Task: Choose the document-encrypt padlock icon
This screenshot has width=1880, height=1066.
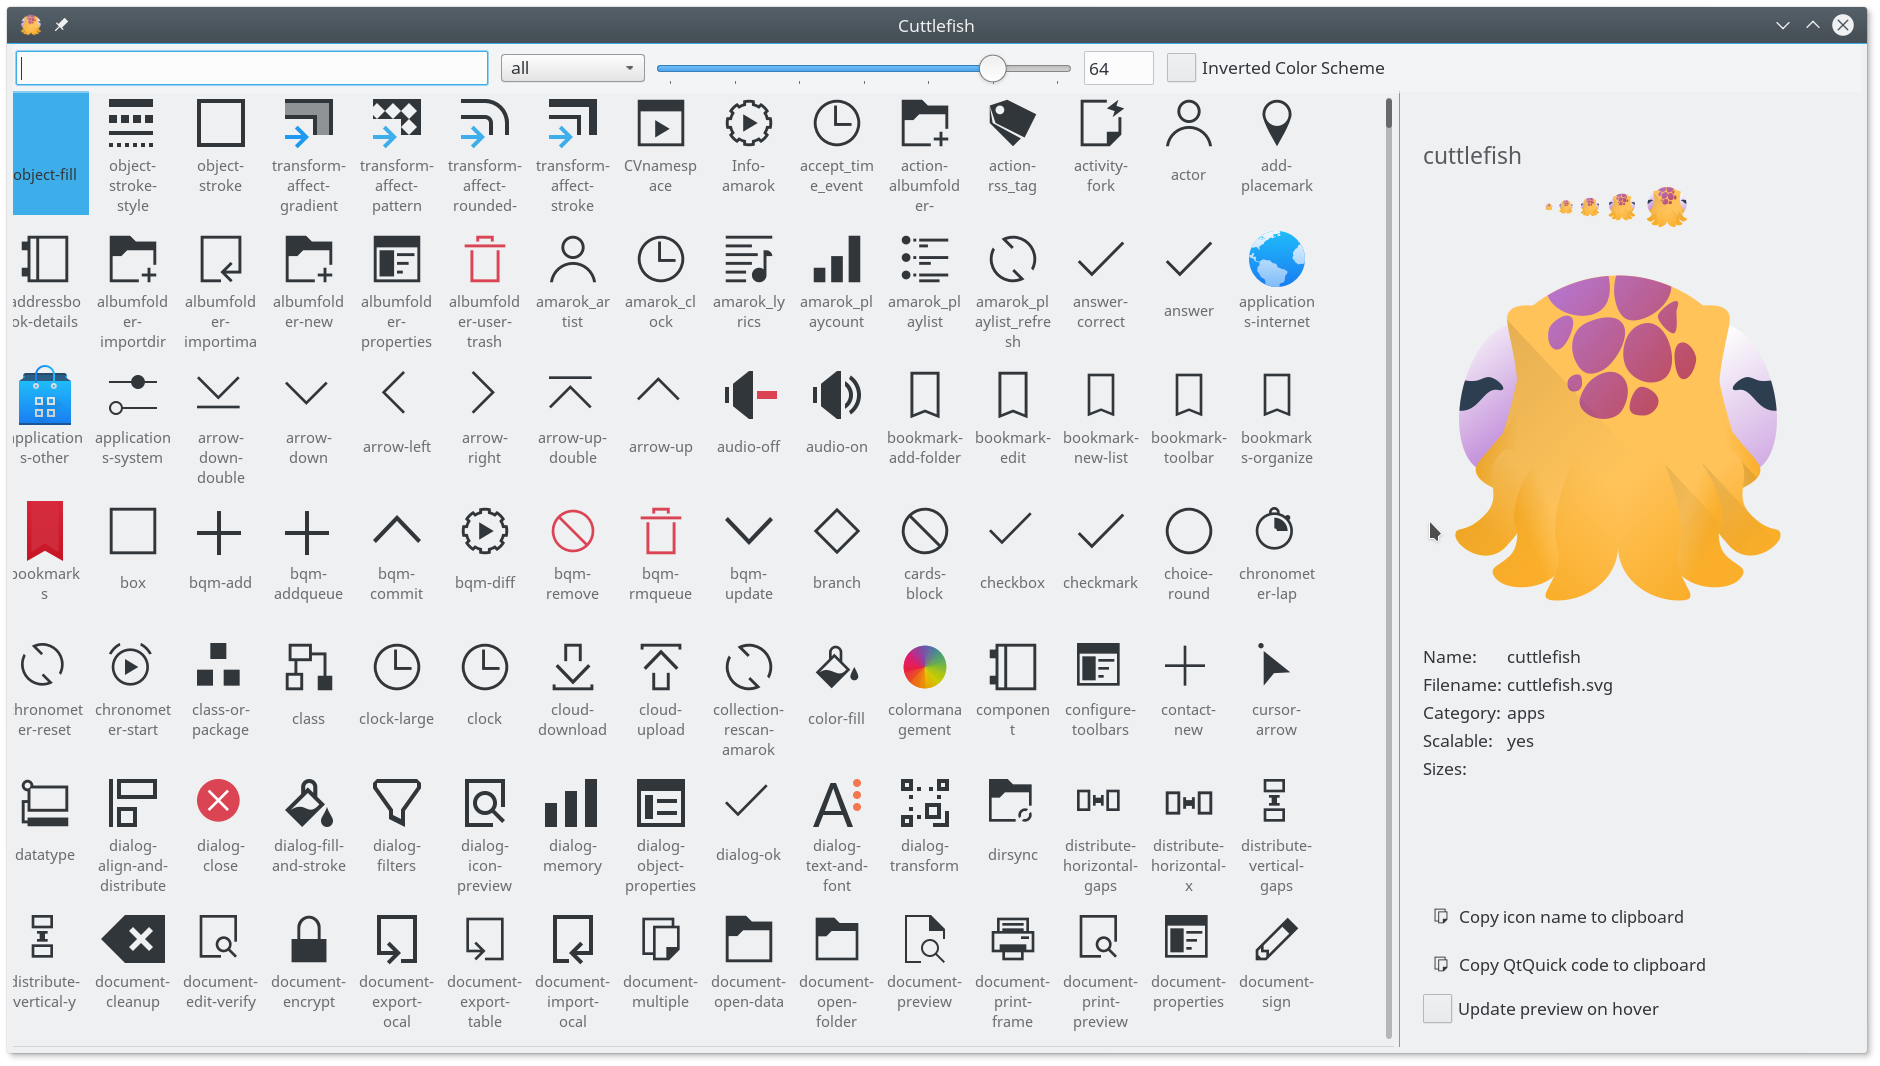Action: click(308, 940)
